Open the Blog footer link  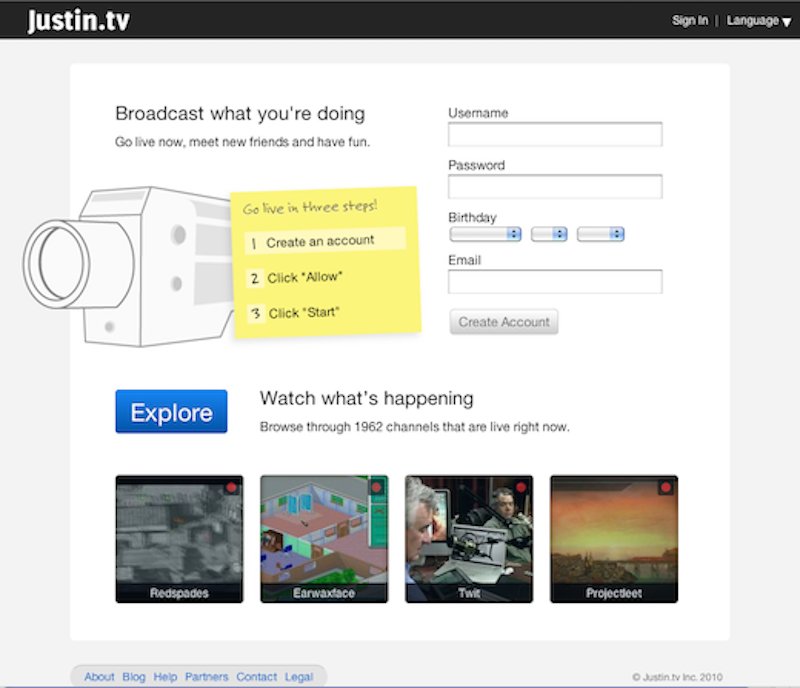(x=134, y=677)
